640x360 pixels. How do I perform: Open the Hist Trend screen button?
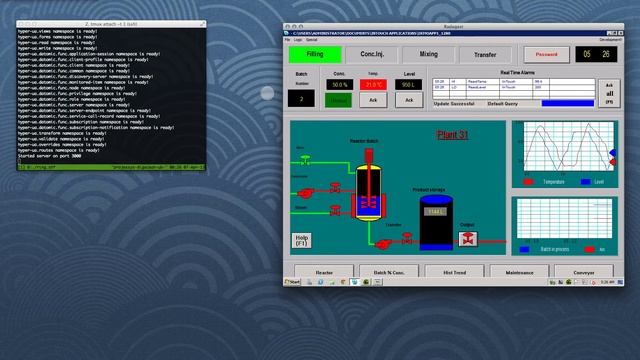454,271
